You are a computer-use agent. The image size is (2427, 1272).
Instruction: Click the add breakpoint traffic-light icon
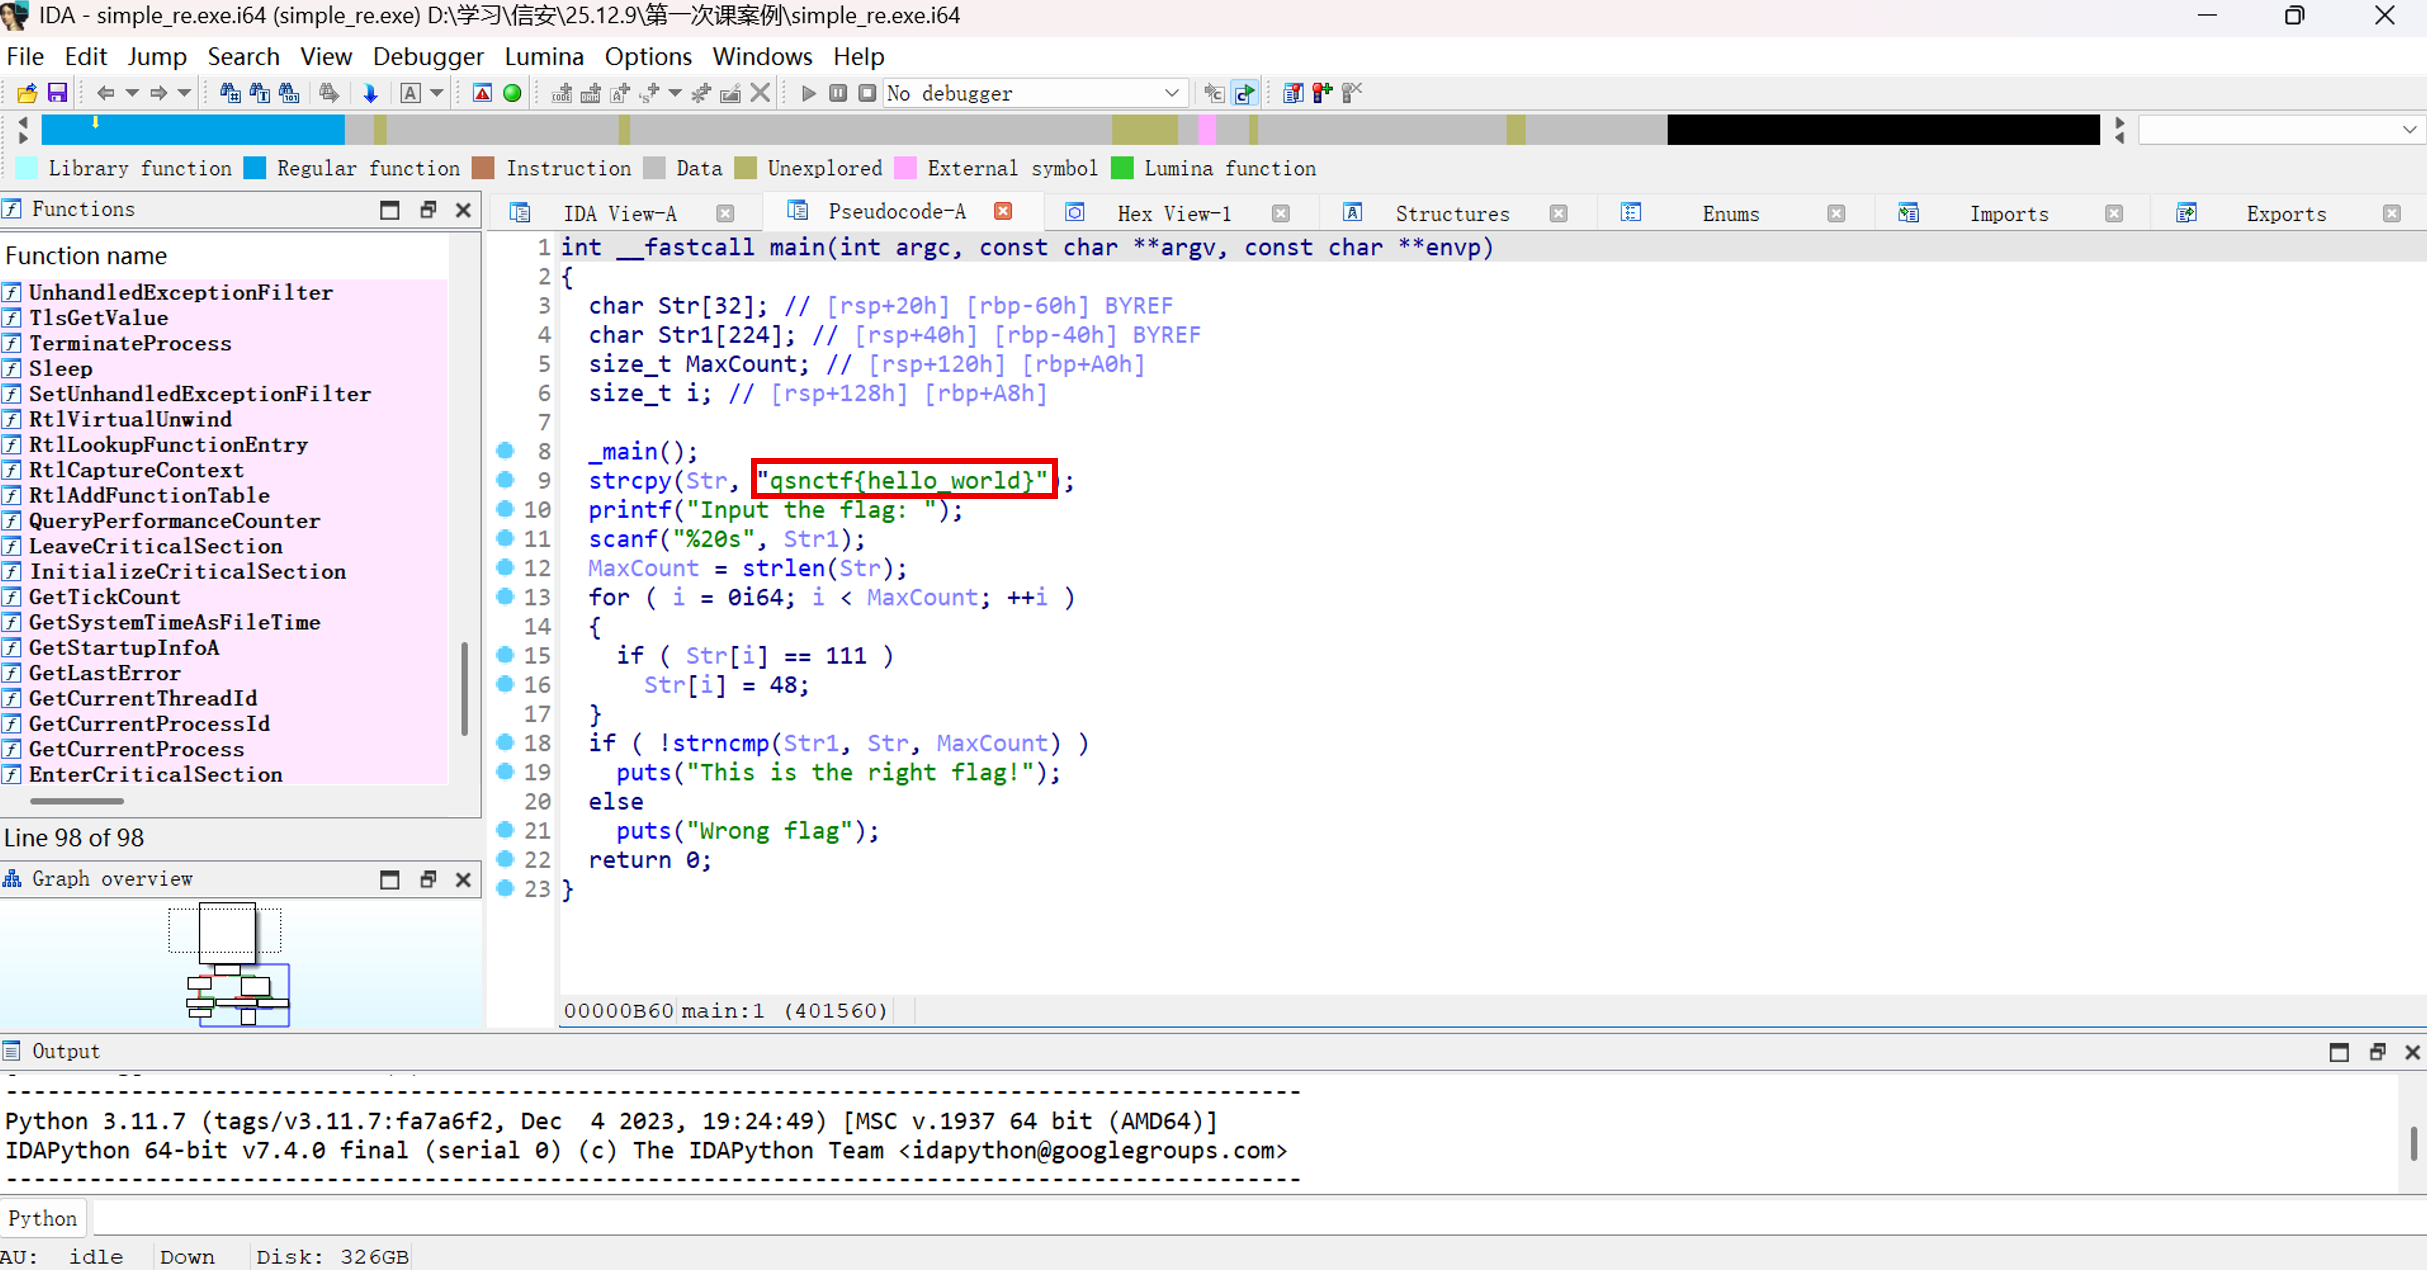point(1323,93)
